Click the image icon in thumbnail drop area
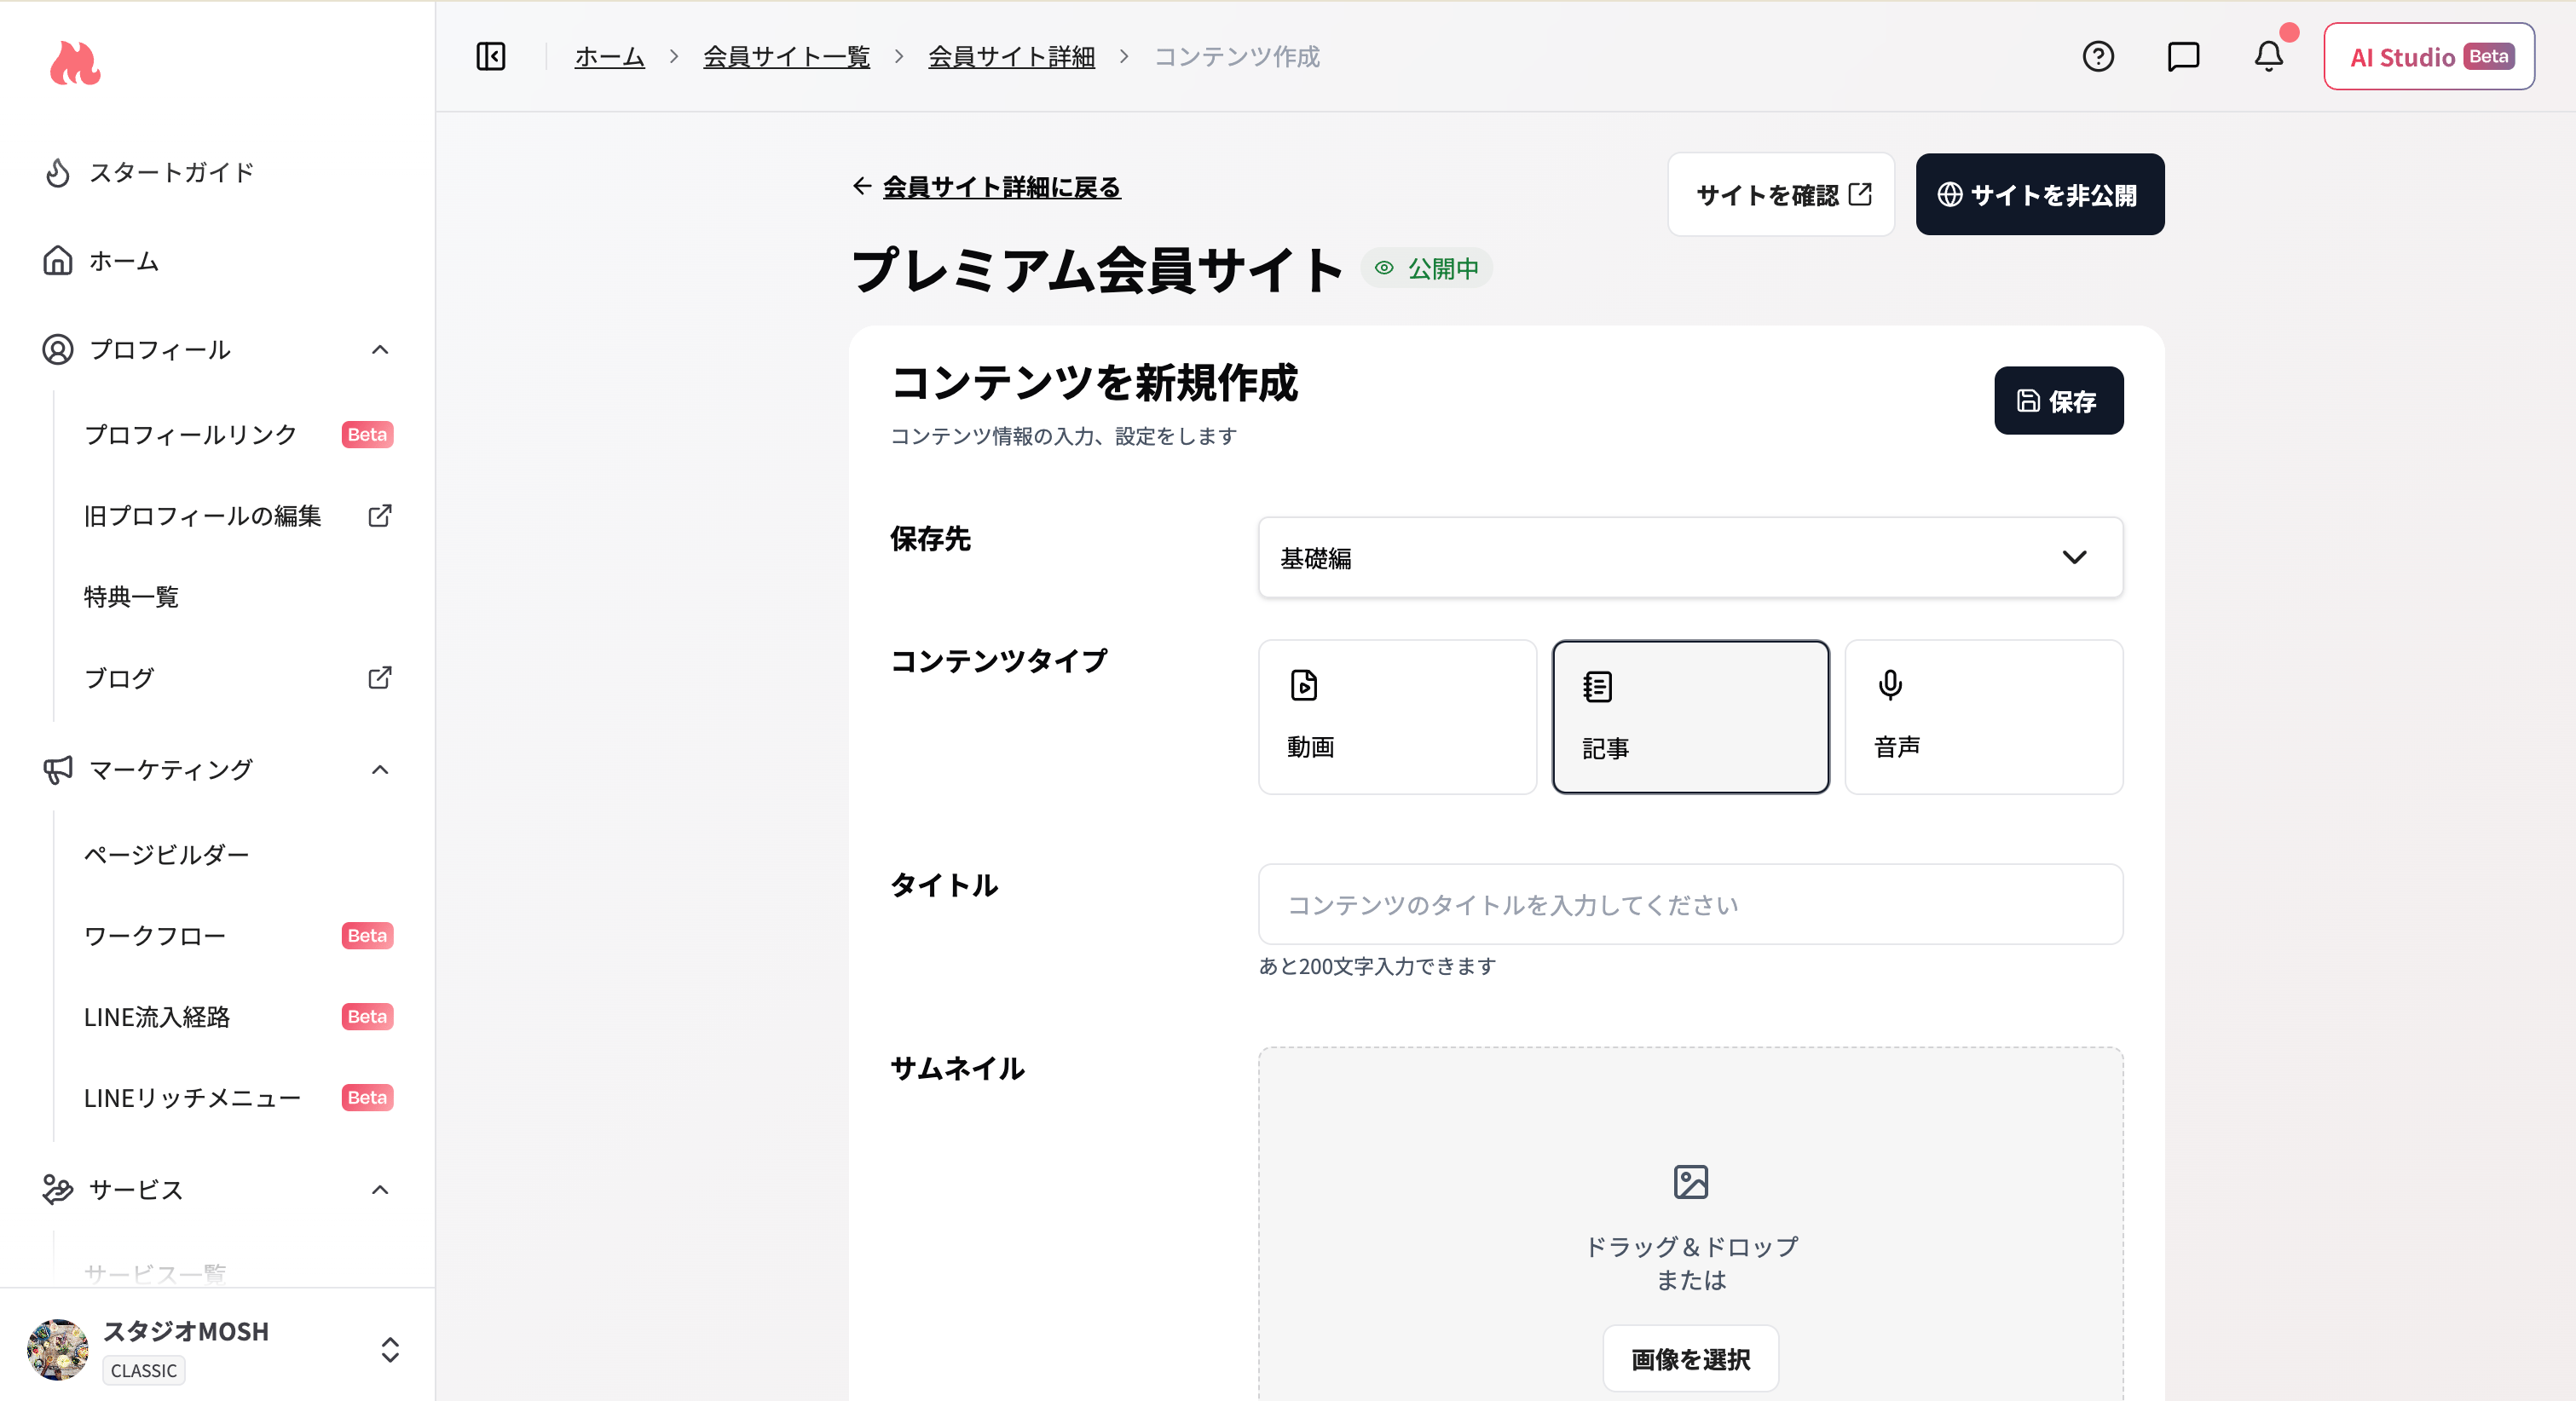The height and width of the screenshot is (1401, 2576). coord(1691,1182)
